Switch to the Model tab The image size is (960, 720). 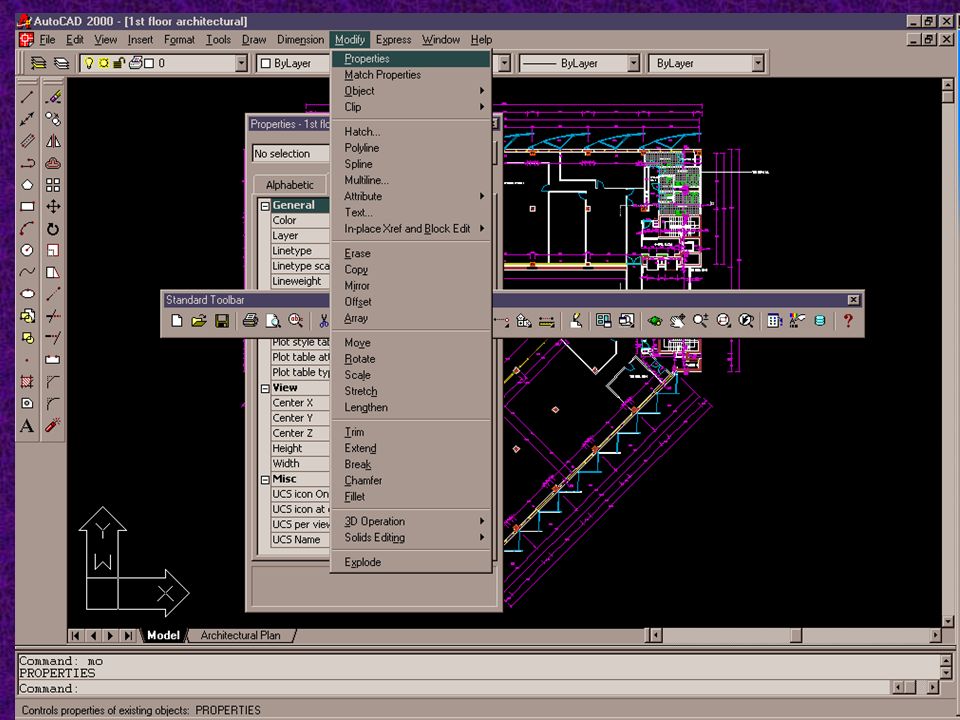click(163, 635)
